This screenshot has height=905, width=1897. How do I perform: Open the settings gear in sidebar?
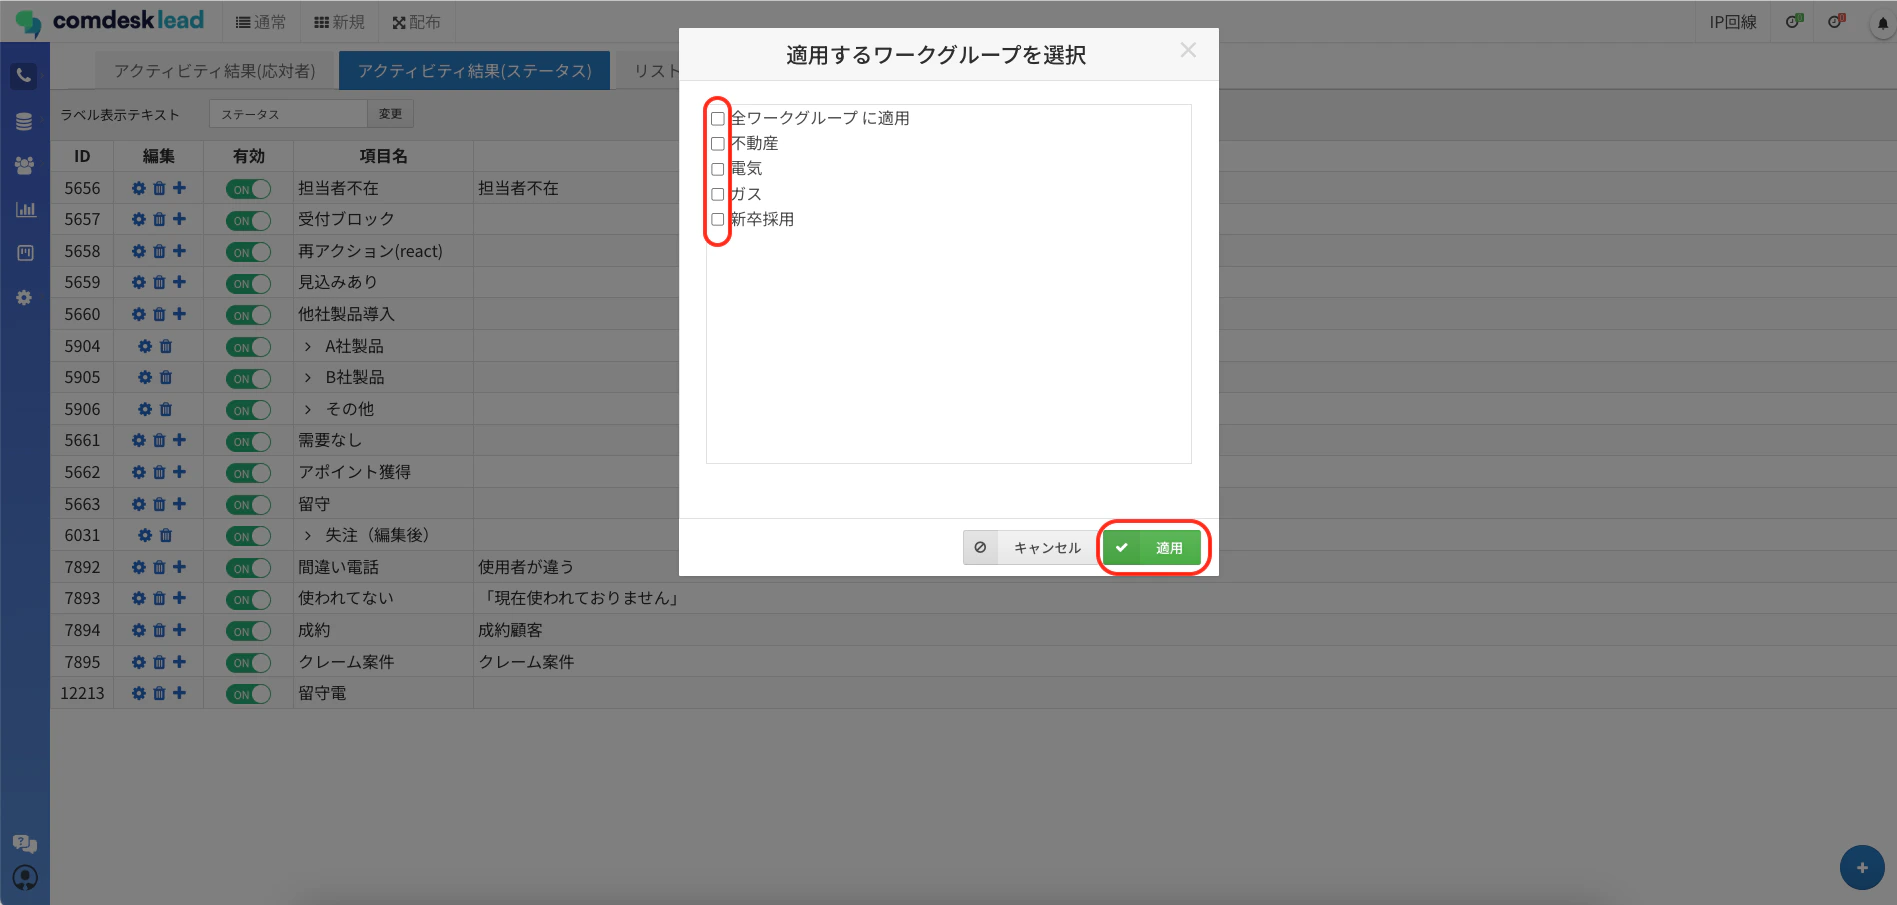coord(24,298)
